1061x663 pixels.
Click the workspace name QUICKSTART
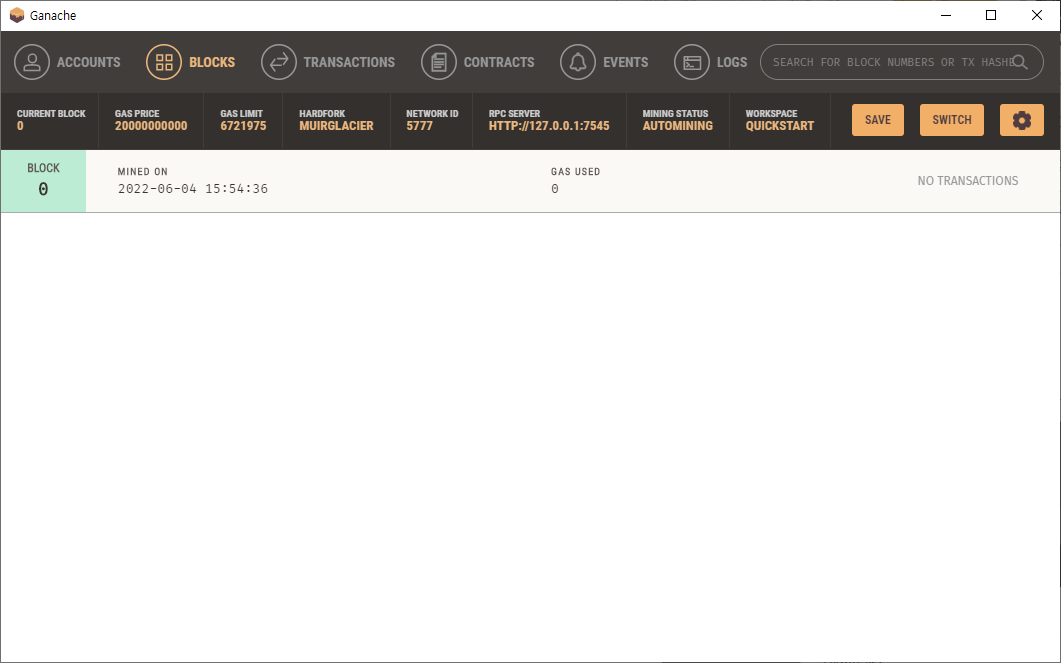click(x=780, y=126)
